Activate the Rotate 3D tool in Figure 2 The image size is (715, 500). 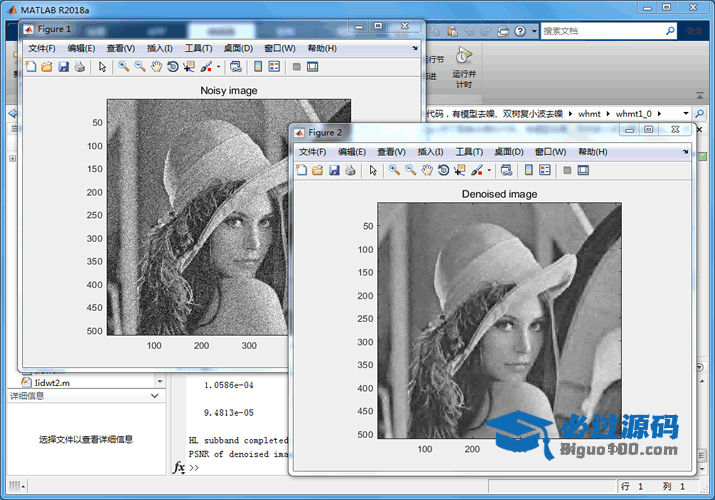(x=443, y=170)
